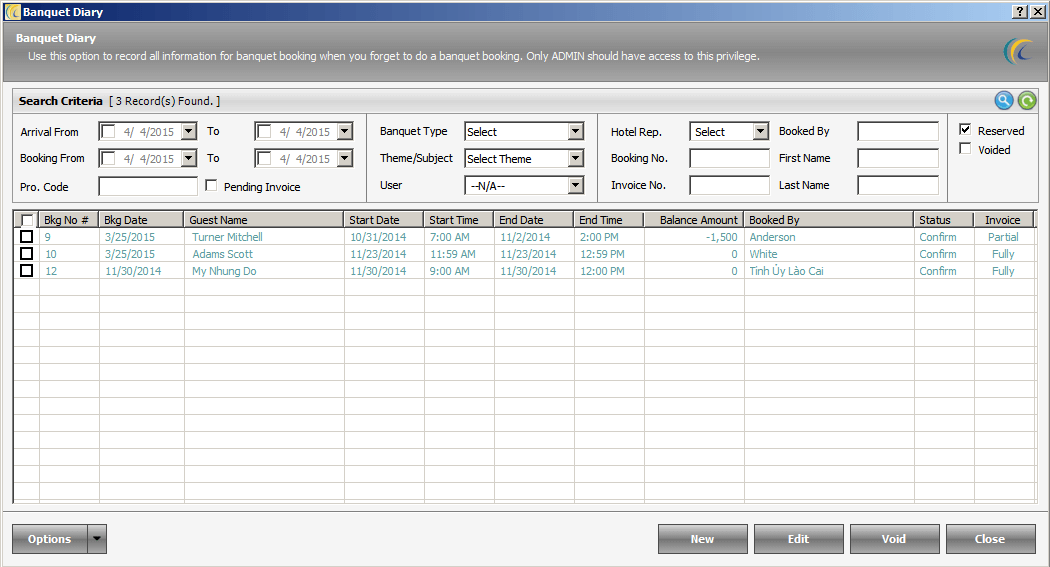Sort by Balance Amount column header
Image resolution: width=1050 pixels, height=567 pixels.
click(694, 220)
